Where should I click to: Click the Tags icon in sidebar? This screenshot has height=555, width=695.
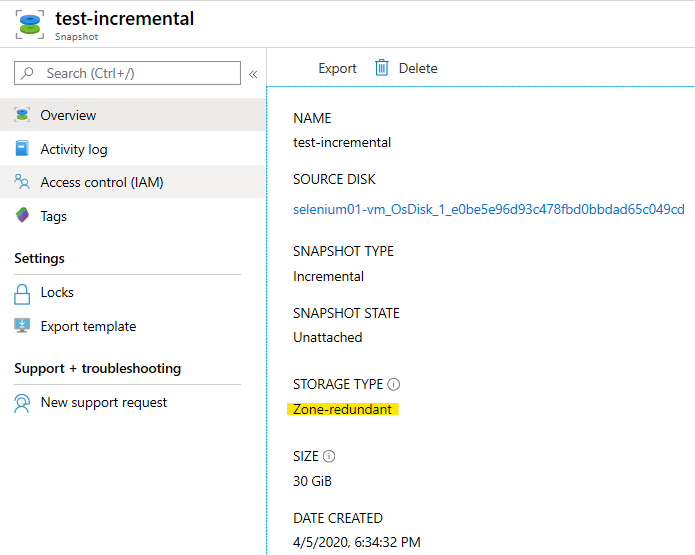pos(22,215)
